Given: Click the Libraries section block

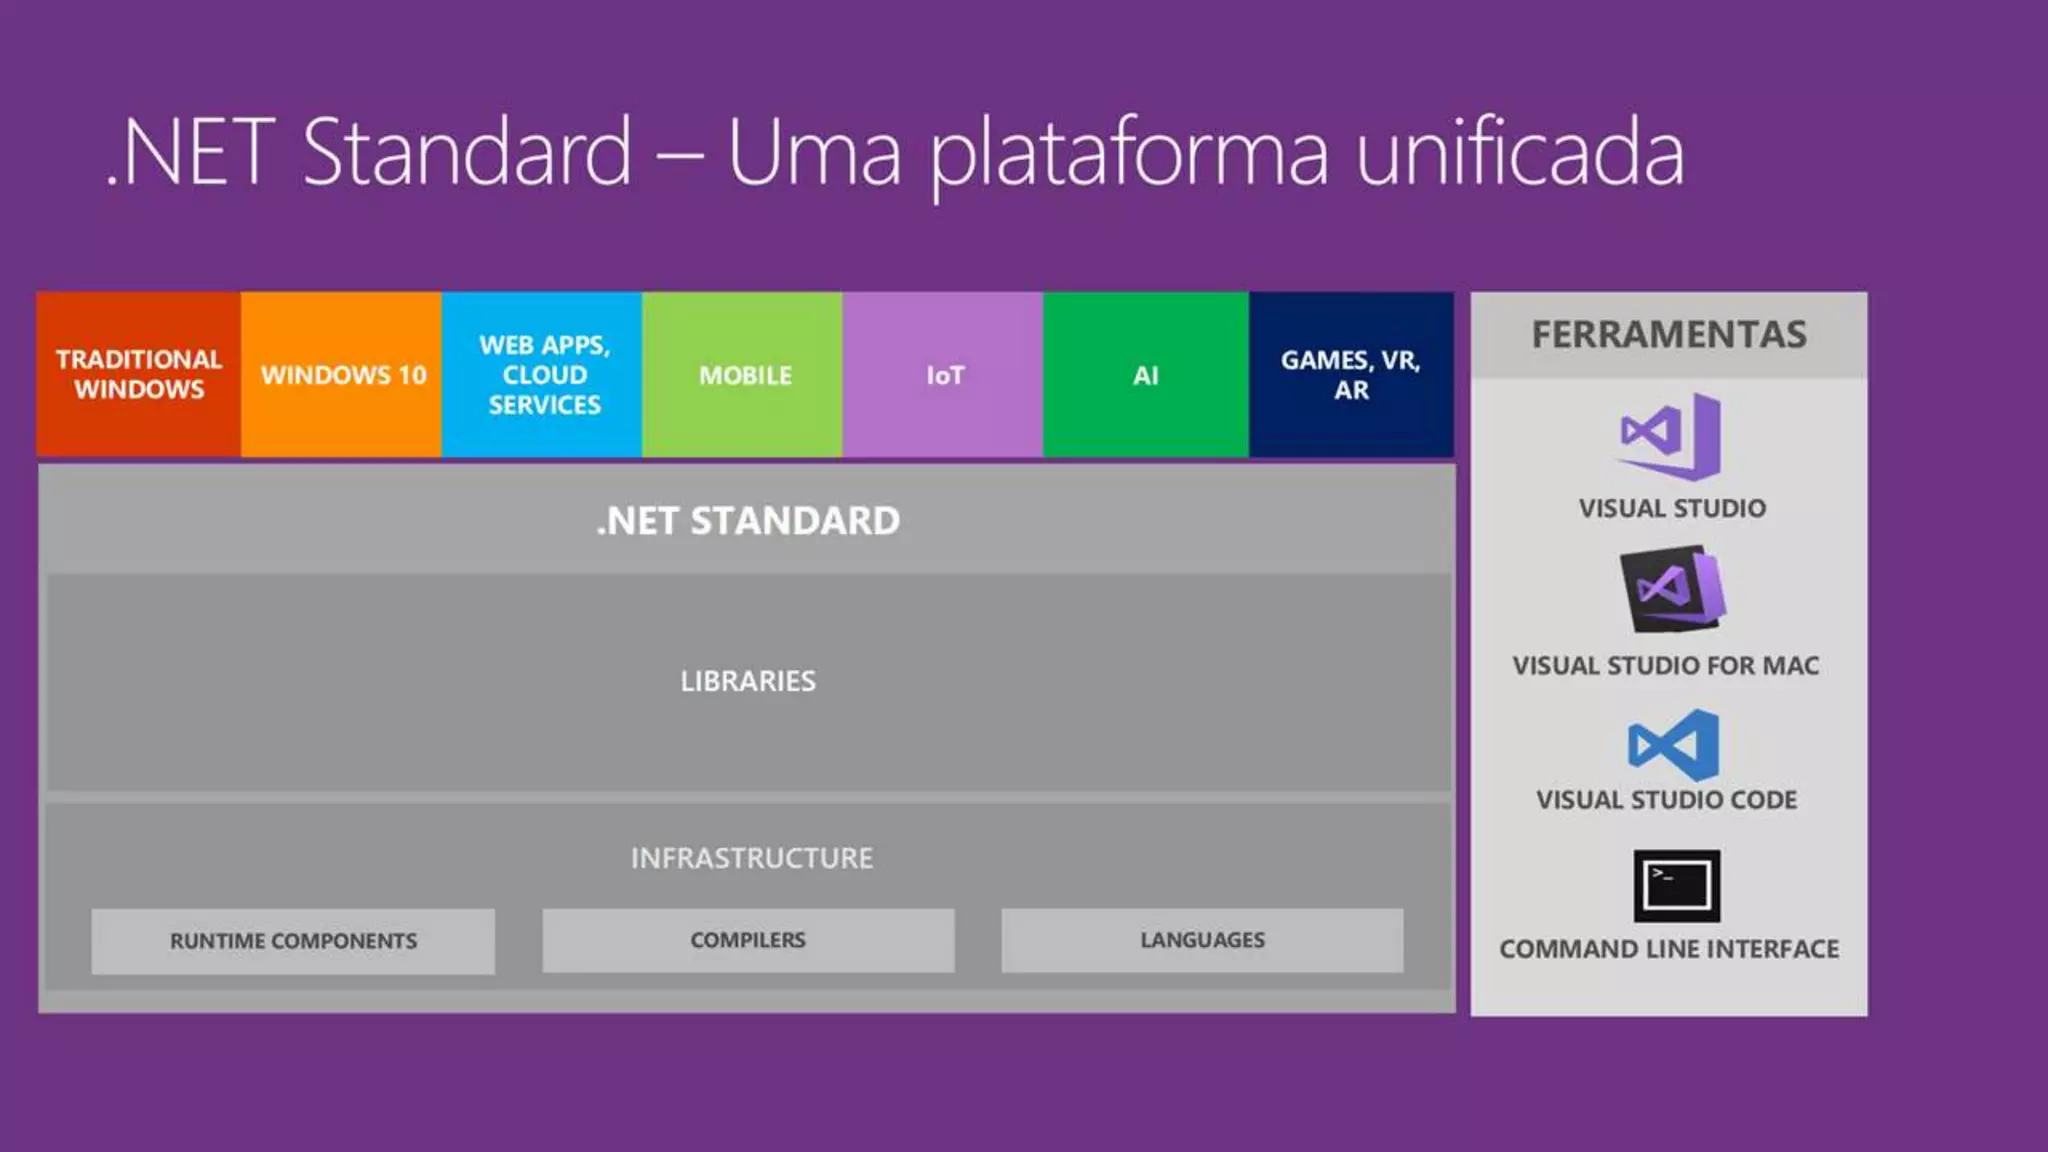Looking at the screenshot, I should coord(748,682).
